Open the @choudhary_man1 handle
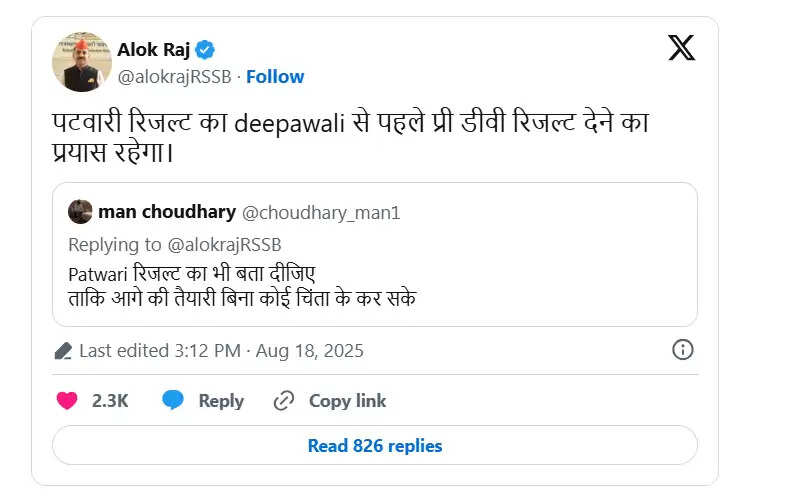 coord(321,213)
